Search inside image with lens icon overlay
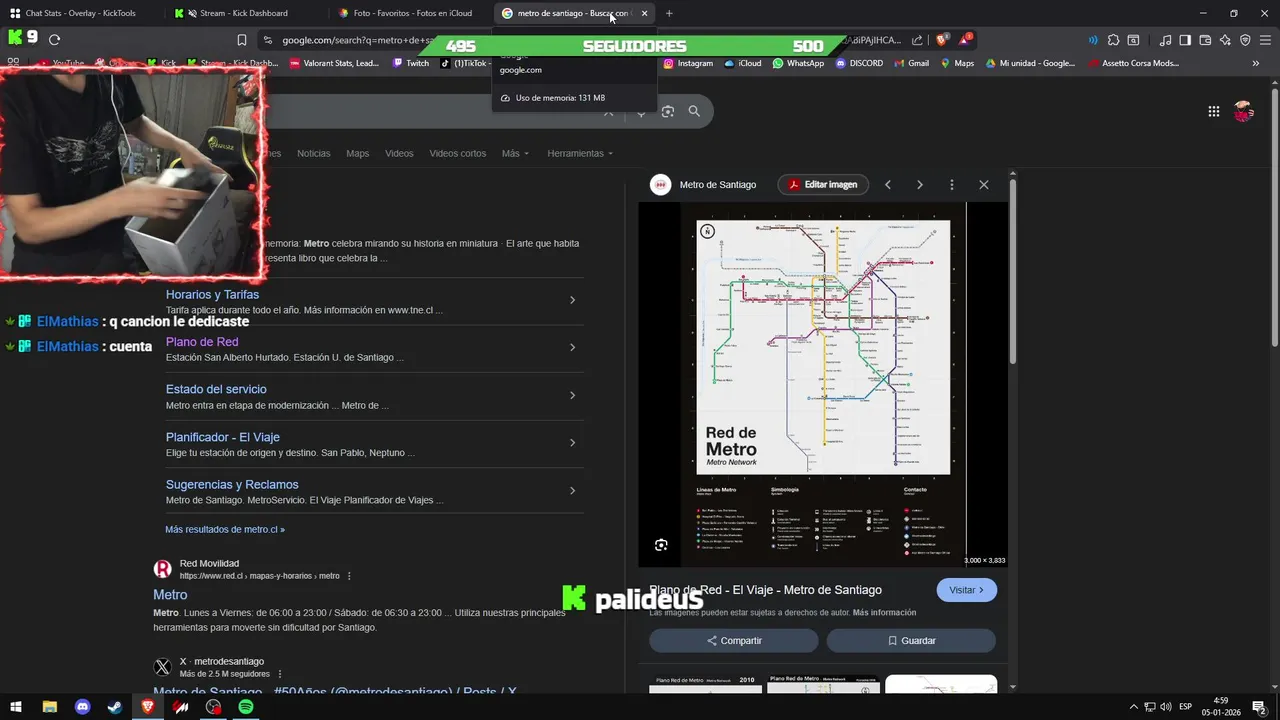 pyautogui.click(x=661, y=545)
